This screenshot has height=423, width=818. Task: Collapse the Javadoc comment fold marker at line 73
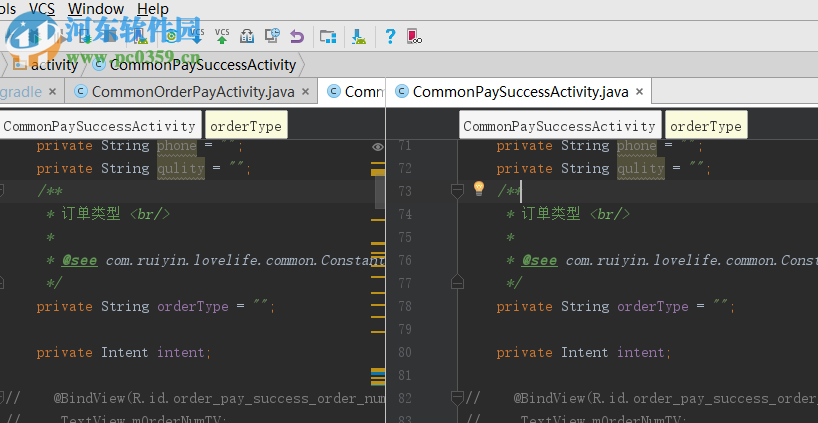click(x=455, y=190)
